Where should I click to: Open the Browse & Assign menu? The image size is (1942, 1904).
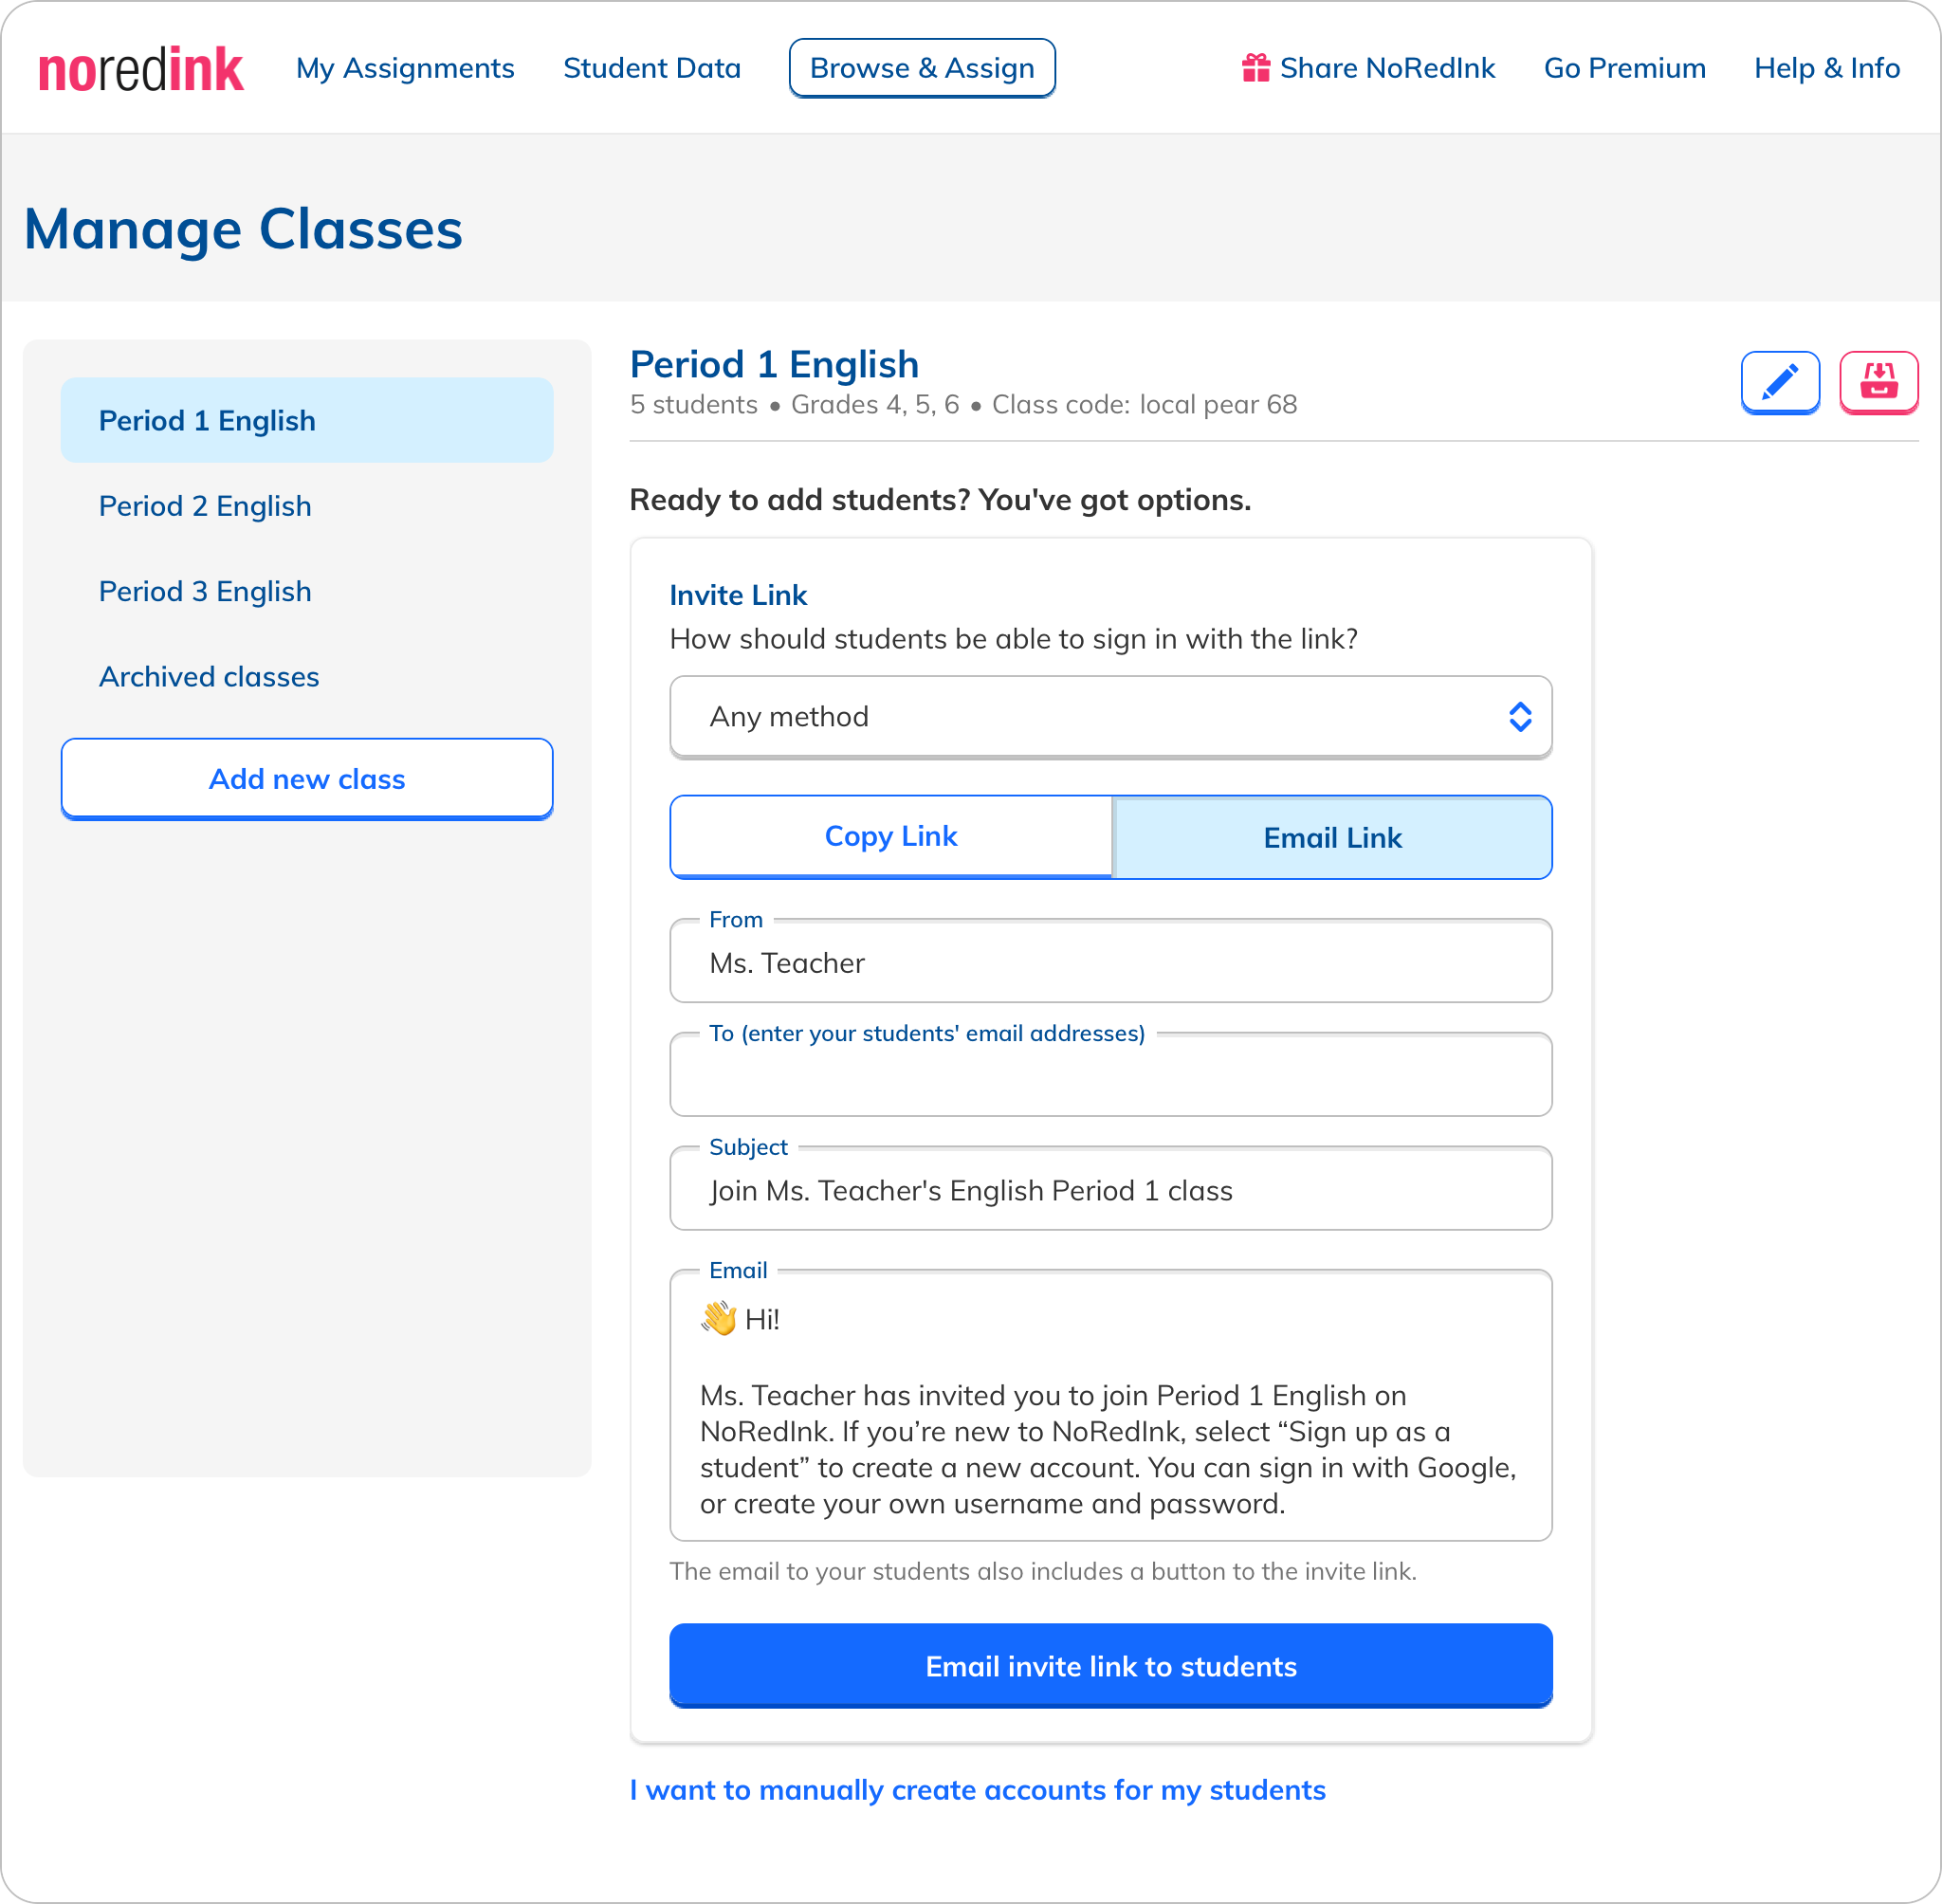(921, 68)
